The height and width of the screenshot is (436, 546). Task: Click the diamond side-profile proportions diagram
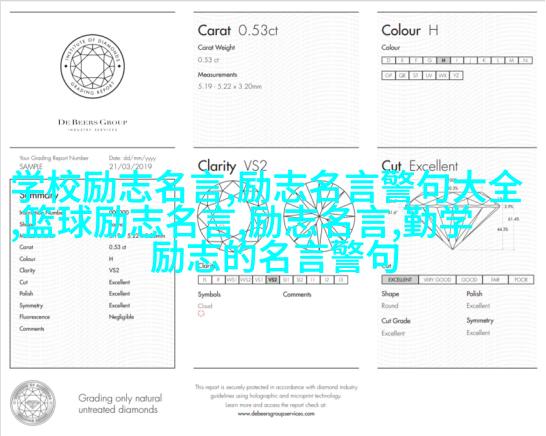click(x=457, y=221)
